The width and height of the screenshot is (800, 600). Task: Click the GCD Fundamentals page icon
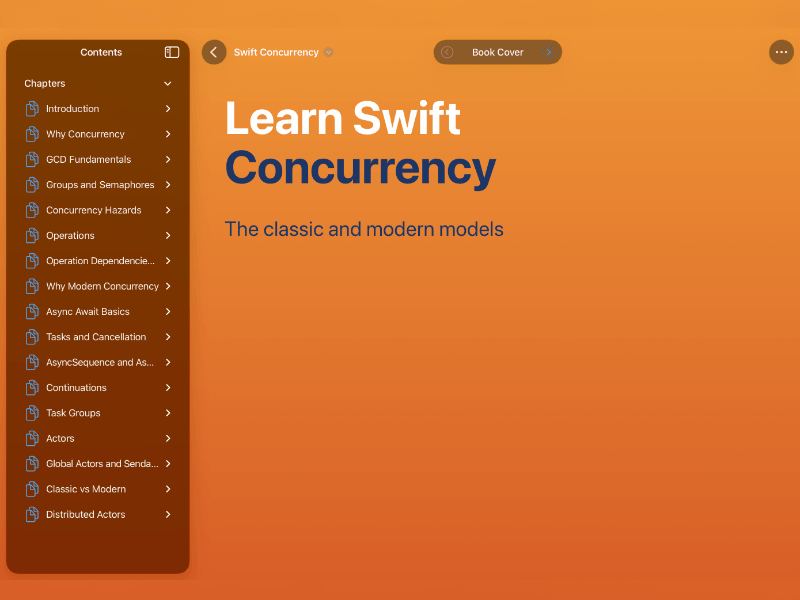(32, 159)
